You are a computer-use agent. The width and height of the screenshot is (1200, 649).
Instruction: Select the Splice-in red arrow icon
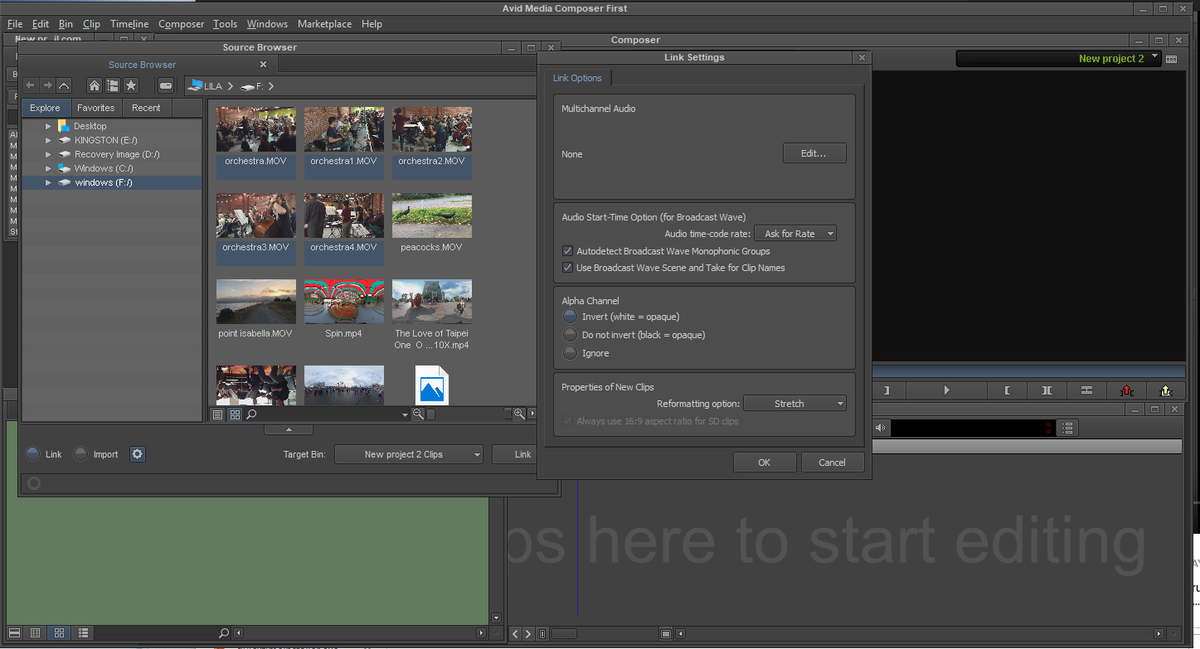coord(1126,390)
